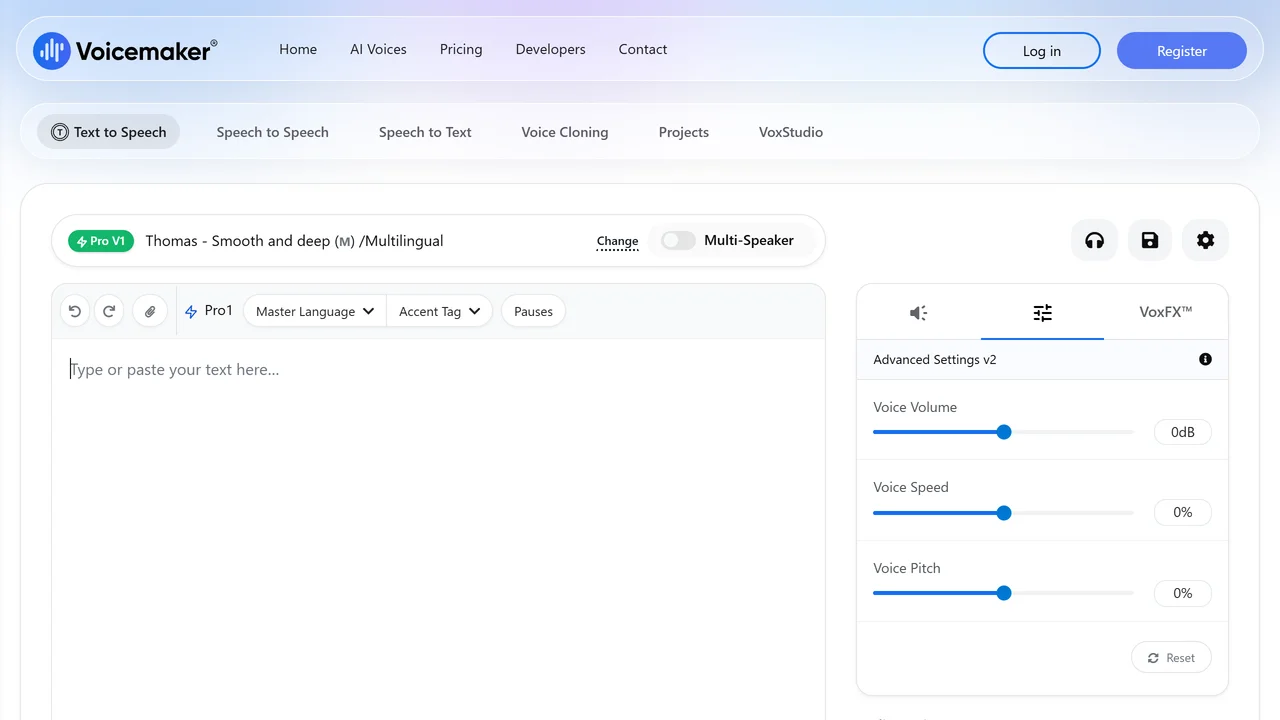Open the Pricing page

pyautogui.click(x=461, y=49)
